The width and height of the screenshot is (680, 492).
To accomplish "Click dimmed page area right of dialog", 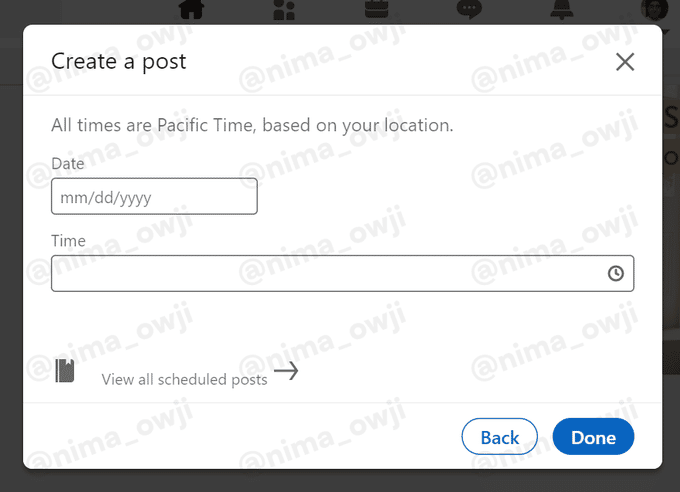I will [x=671, y=250].
